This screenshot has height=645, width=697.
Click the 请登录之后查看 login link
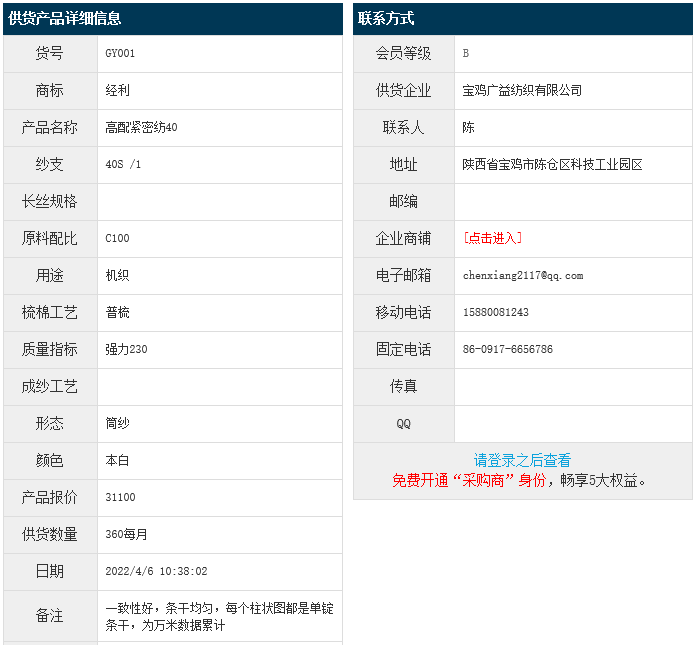[x=522, y=460]
